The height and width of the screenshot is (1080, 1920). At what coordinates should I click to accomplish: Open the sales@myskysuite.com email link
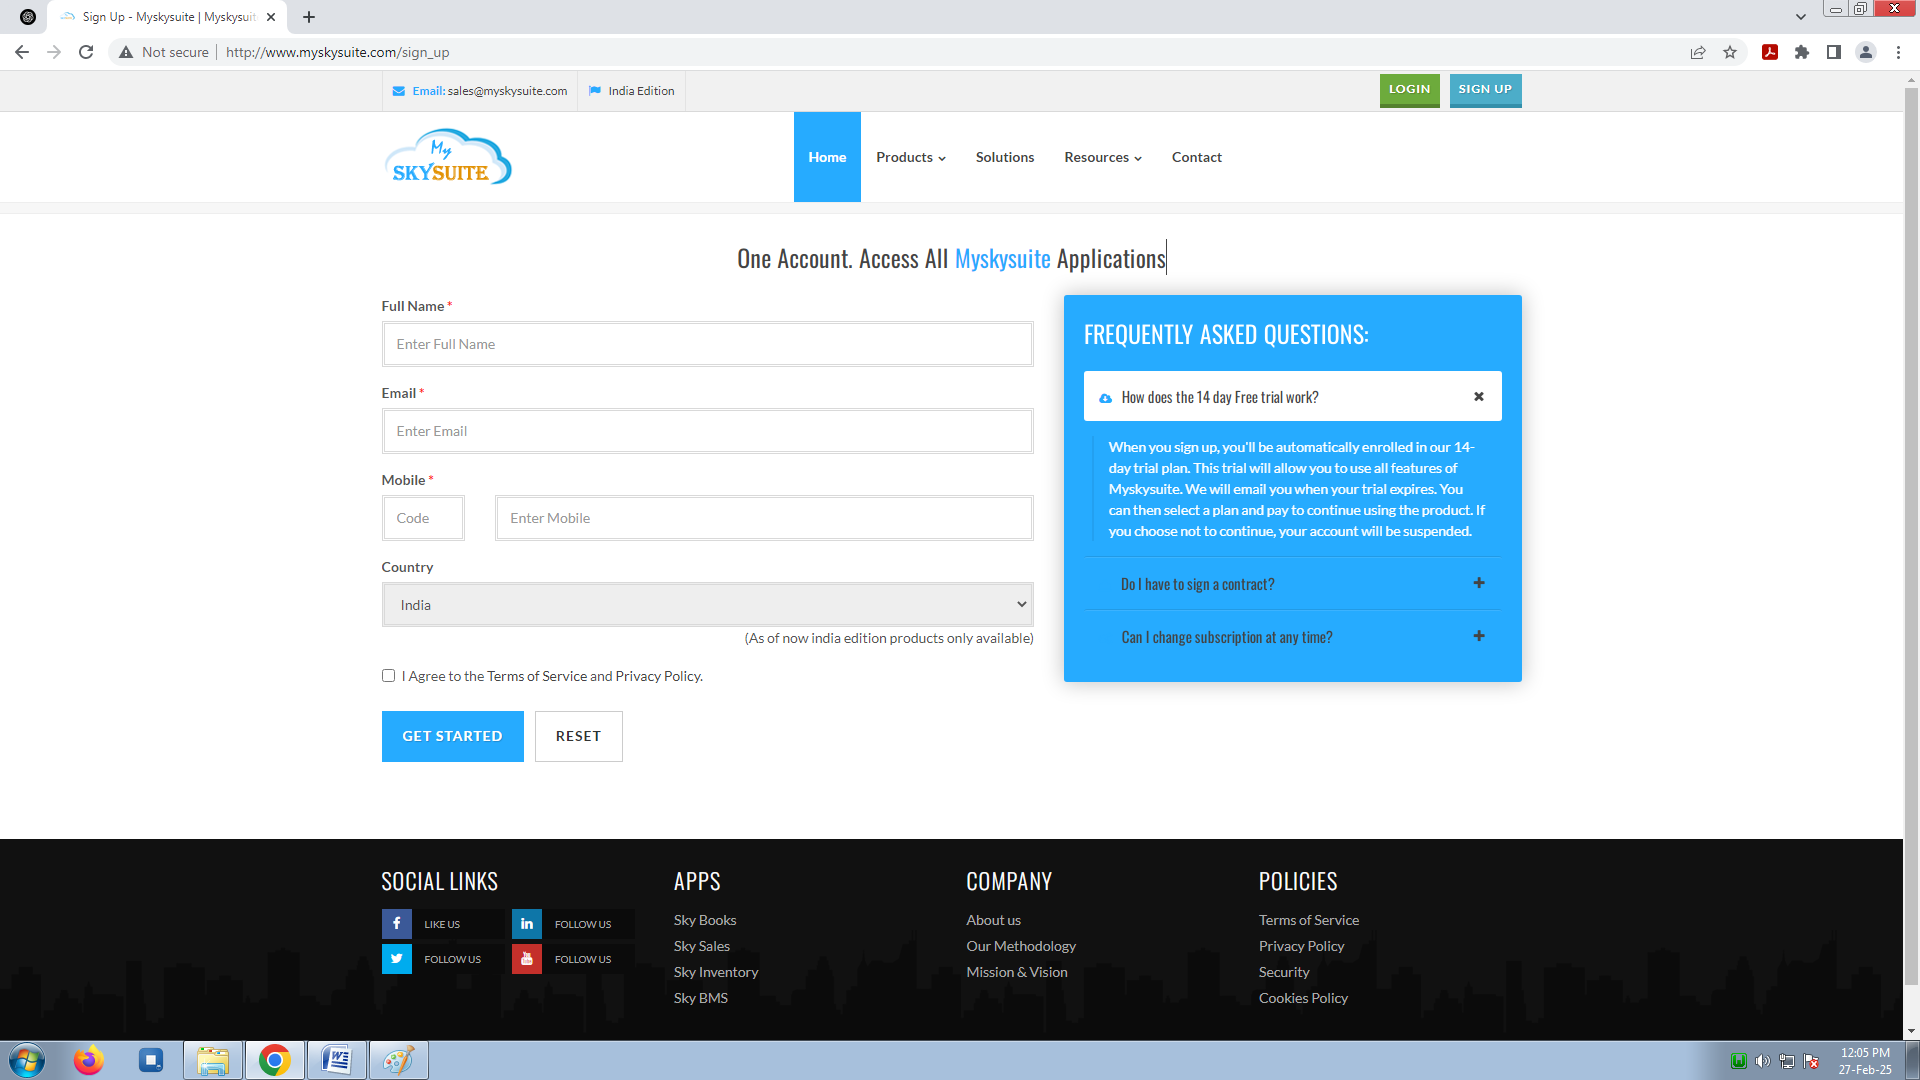pyautogui.click(x=507, y=91)
